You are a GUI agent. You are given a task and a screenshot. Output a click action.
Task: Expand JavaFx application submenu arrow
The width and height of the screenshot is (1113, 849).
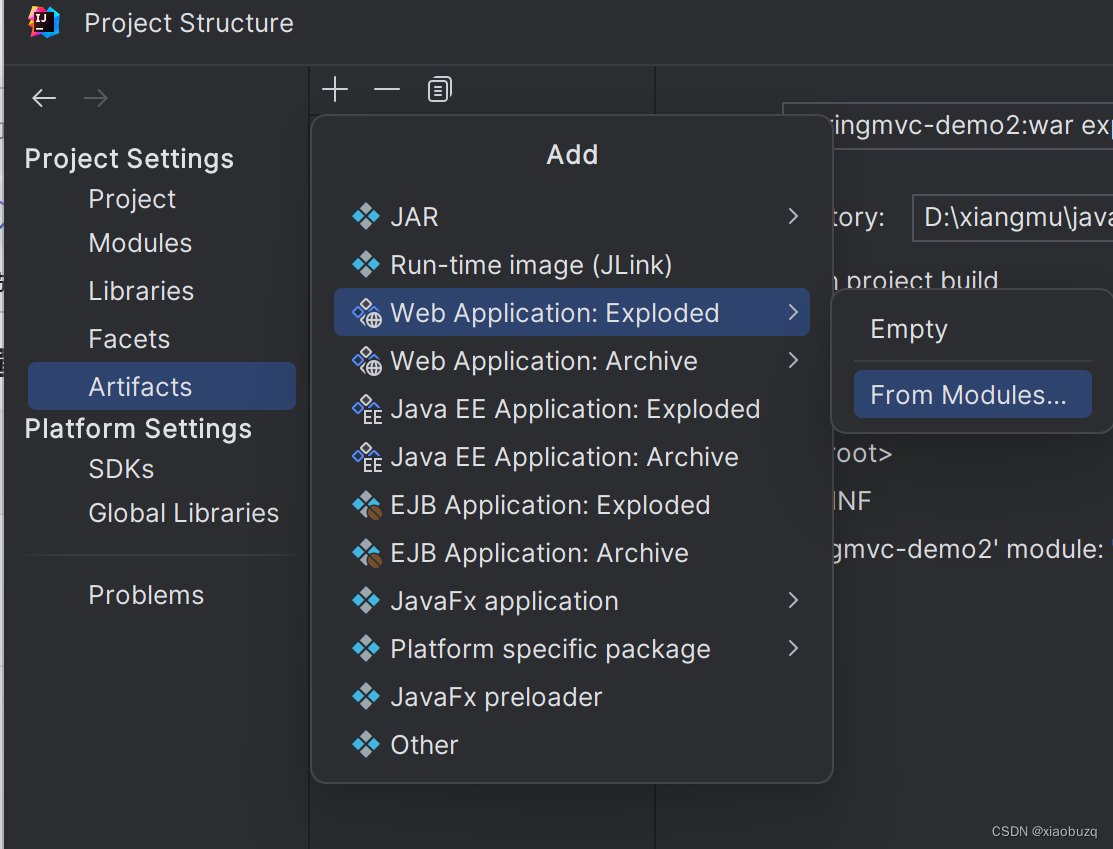pyautogui.click(x=793, y=601)
